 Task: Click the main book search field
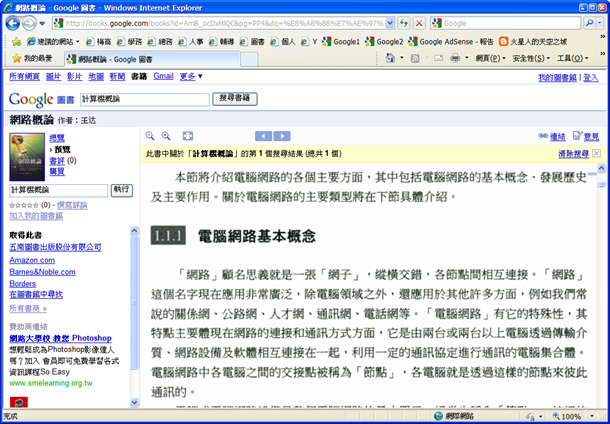tap(145, 100)
